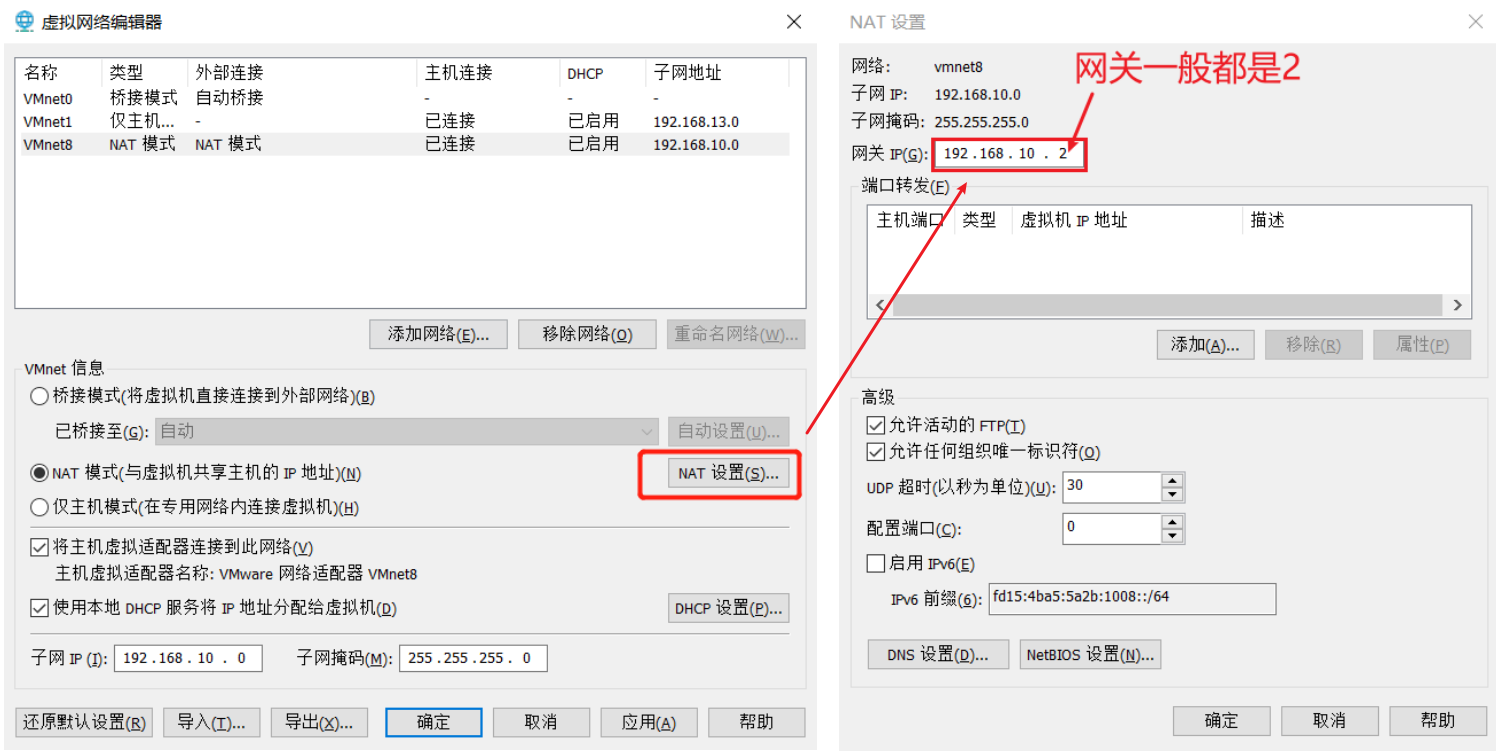
Task: Increase UDP 超时 value with up arrow
Action: pos(1172,481)
